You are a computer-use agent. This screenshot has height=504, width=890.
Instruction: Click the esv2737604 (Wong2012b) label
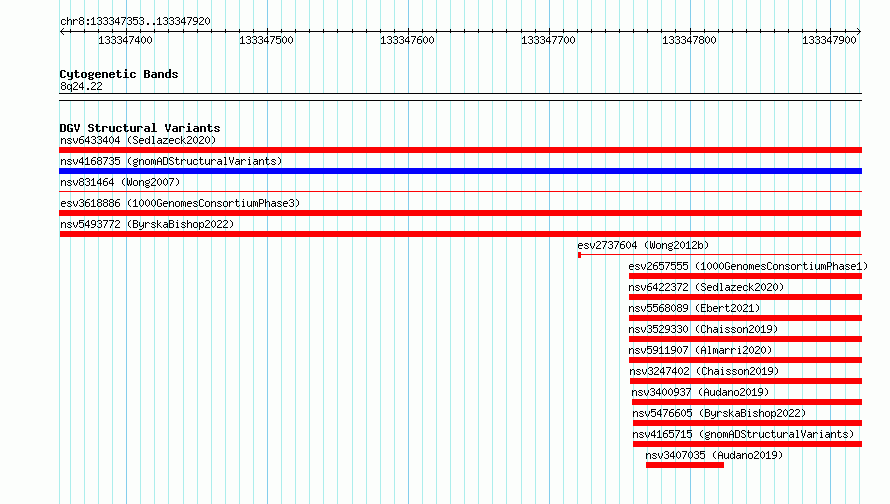(x=643, y=245)
